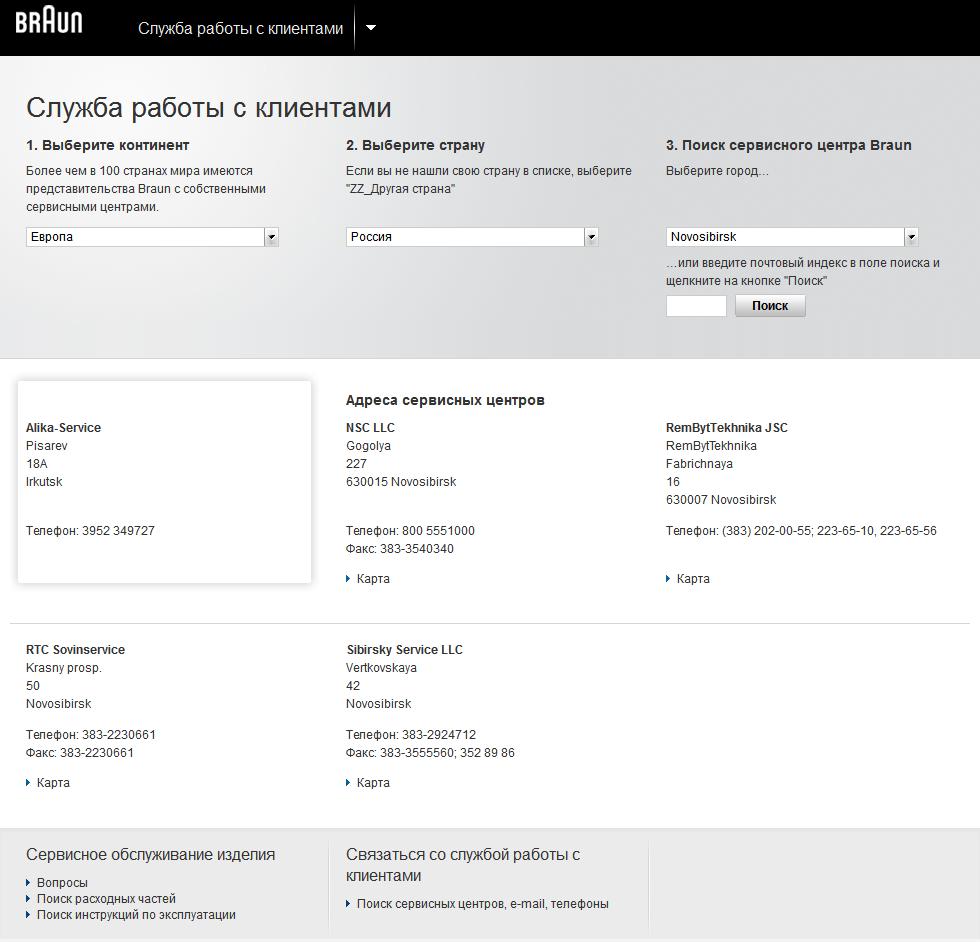Open Карта link for Sibirsky Service LLC
Screen dimensions: 980x942
pos(373,783)
